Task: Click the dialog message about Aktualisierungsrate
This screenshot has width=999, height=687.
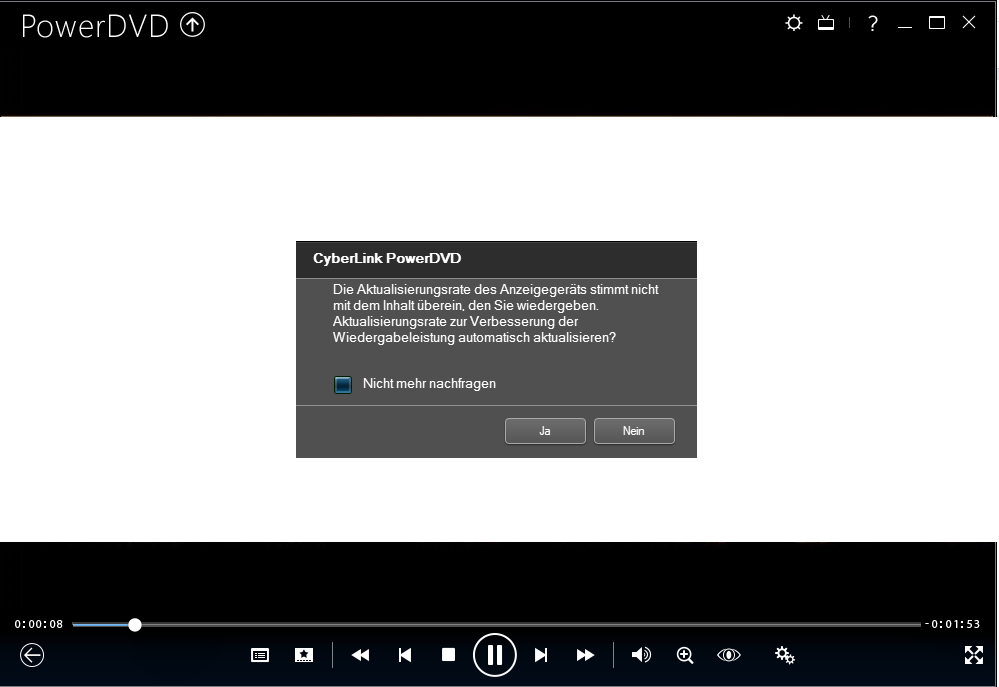Action: pos(496,314)
